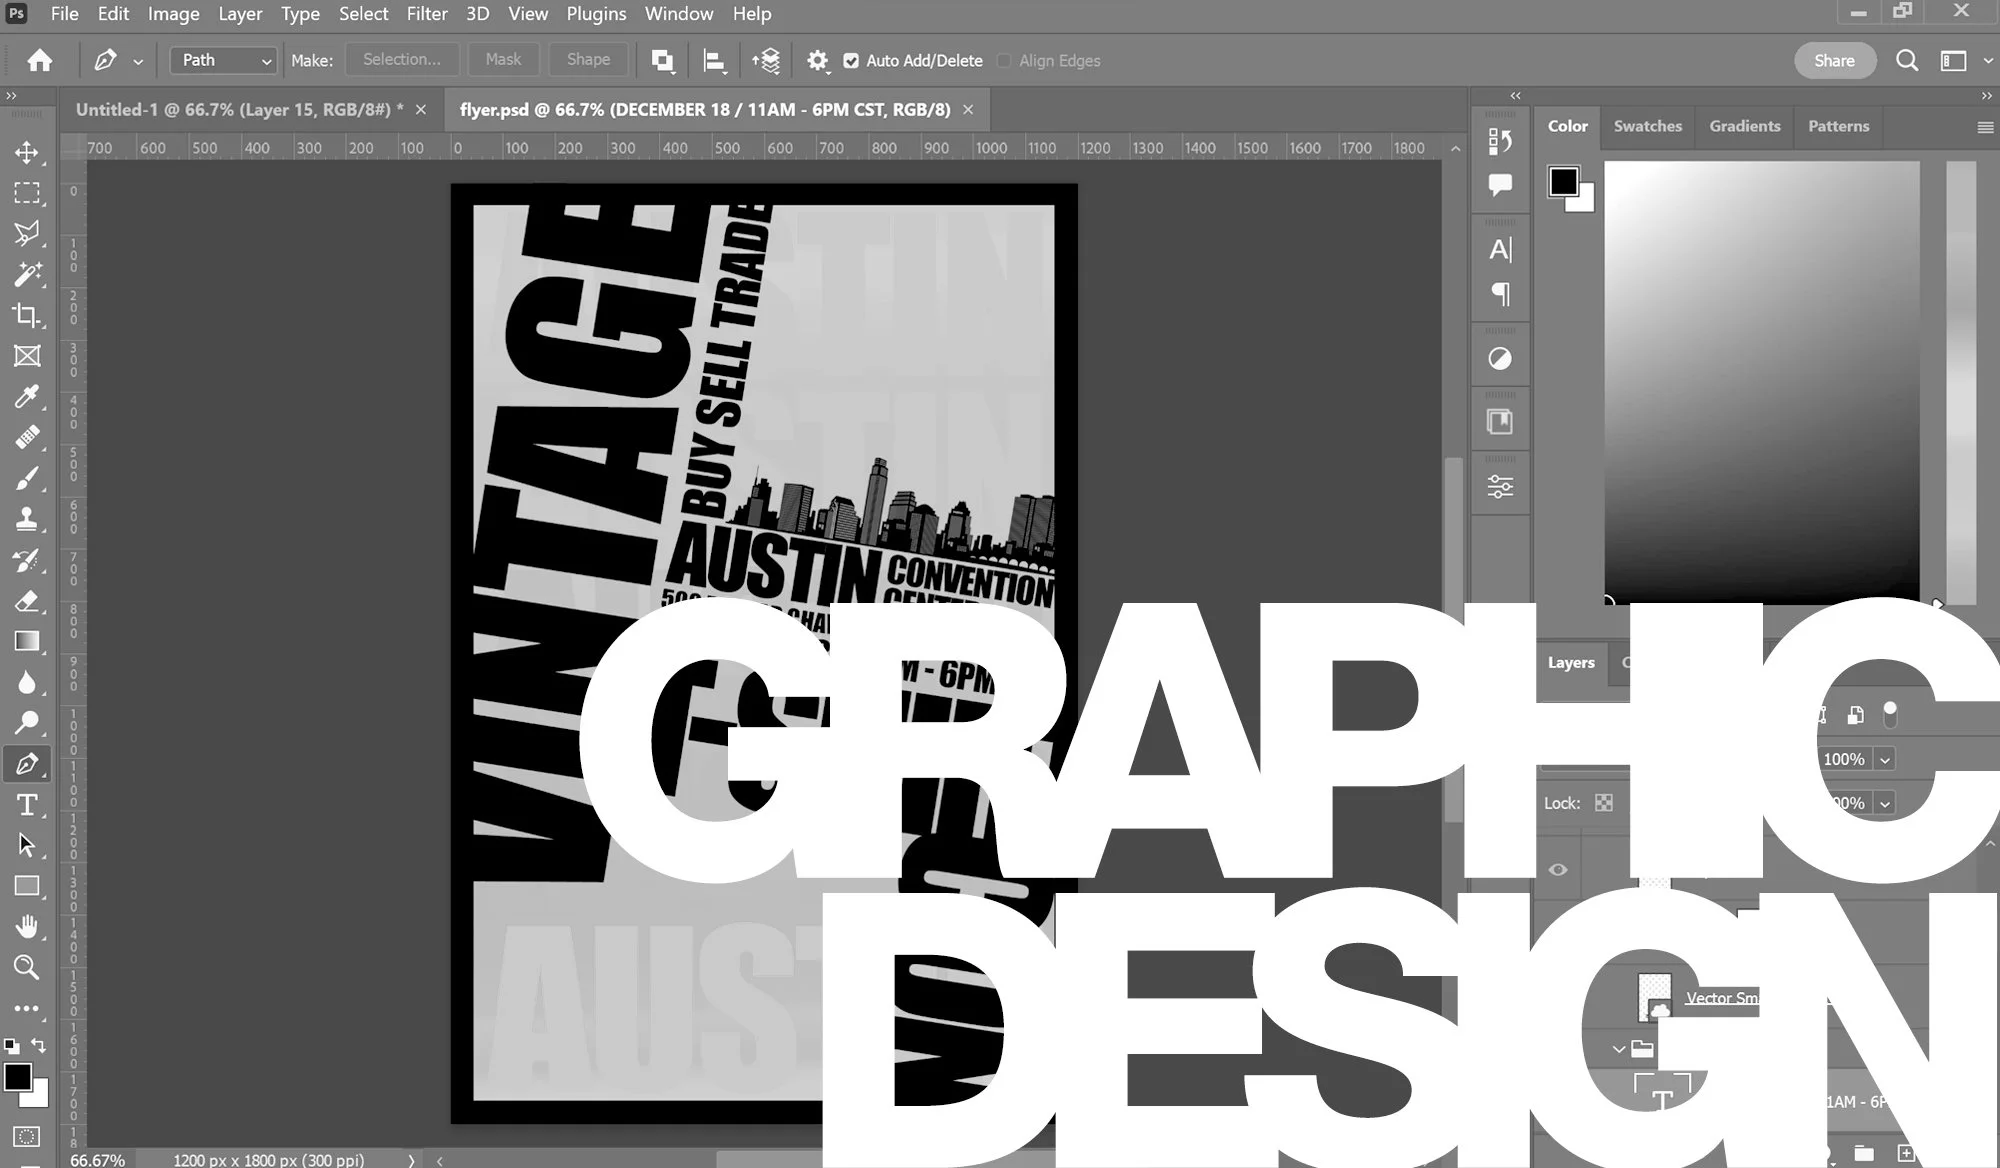Collapse the layer group folder arrow
Image resolution: width=2000 pixels, height=1168 pixels.
(1618, 1049)
